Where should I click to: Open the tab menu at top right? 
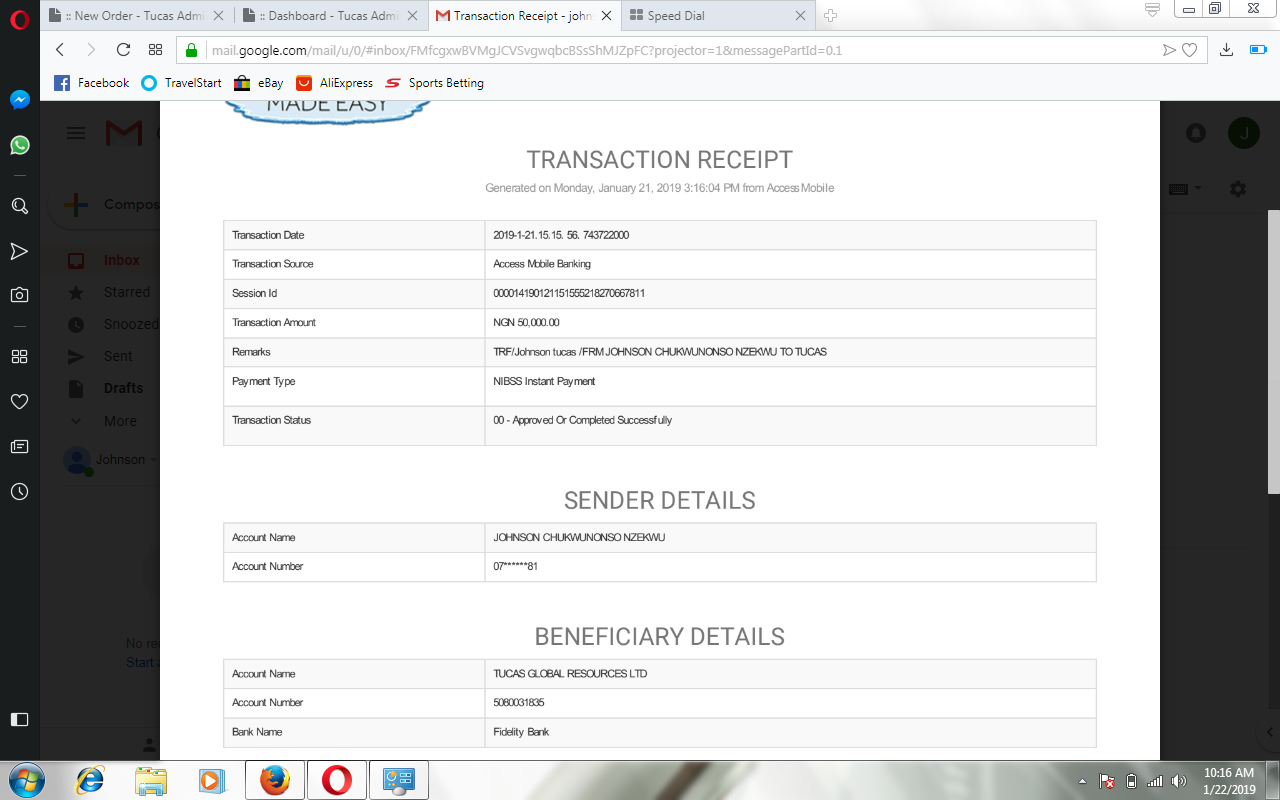[1152, 10]
